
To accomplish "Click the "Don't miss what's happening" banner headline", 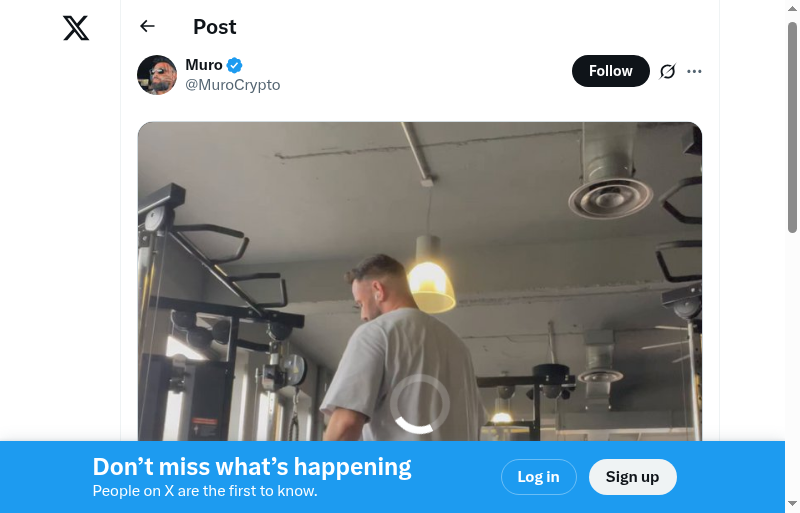I will point(252,467).
